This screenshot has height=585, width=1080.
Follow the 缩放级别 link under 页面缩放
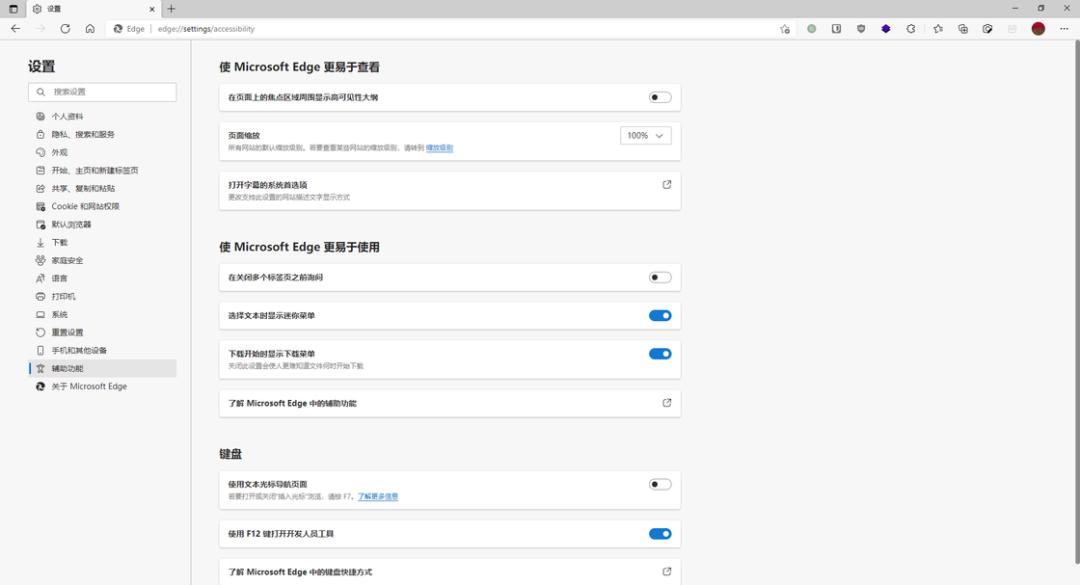pyautogui.click(x=439, y=147)
